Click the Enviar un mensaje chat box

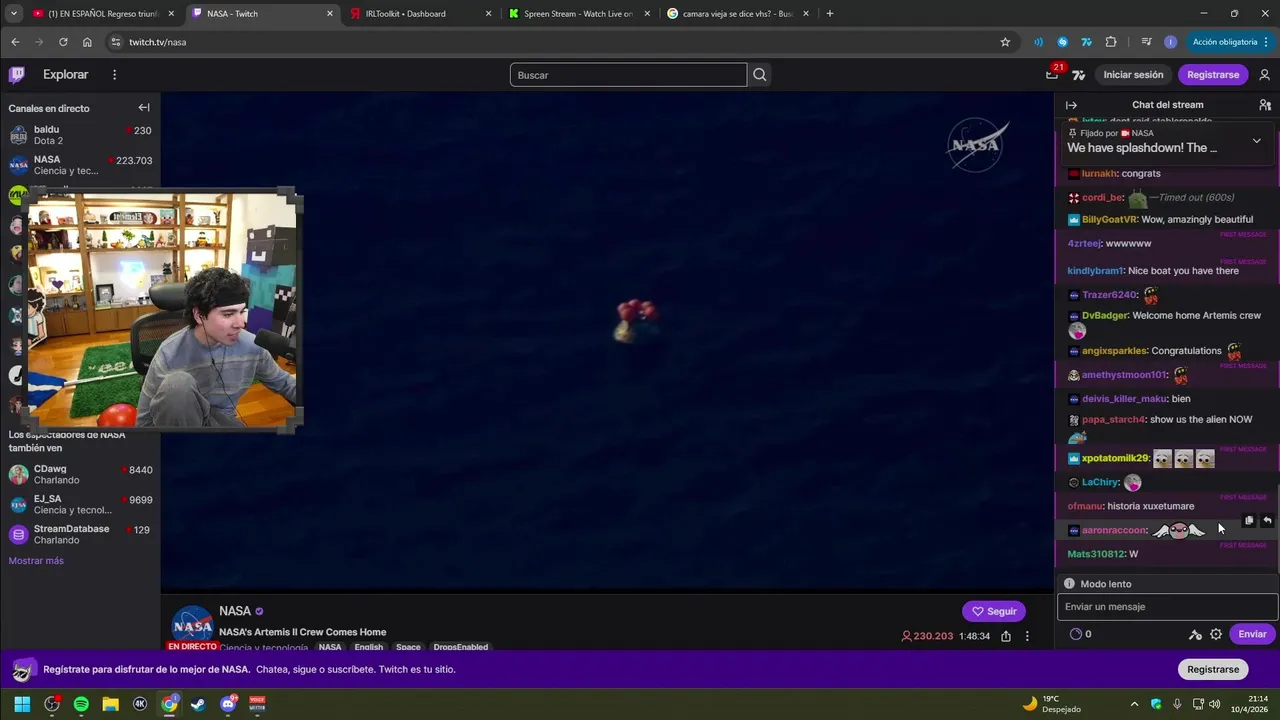[1167, 607]
